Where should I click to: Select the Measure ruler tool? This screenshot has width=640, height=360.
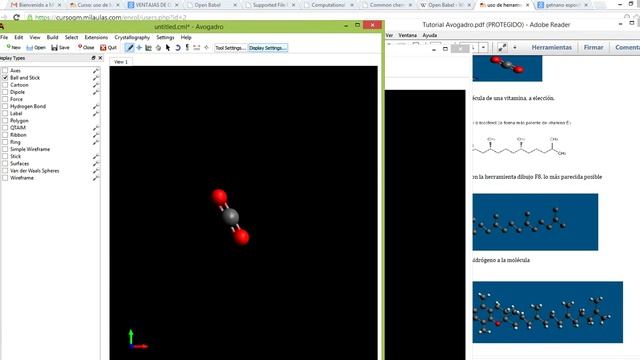tap(197, 48)
